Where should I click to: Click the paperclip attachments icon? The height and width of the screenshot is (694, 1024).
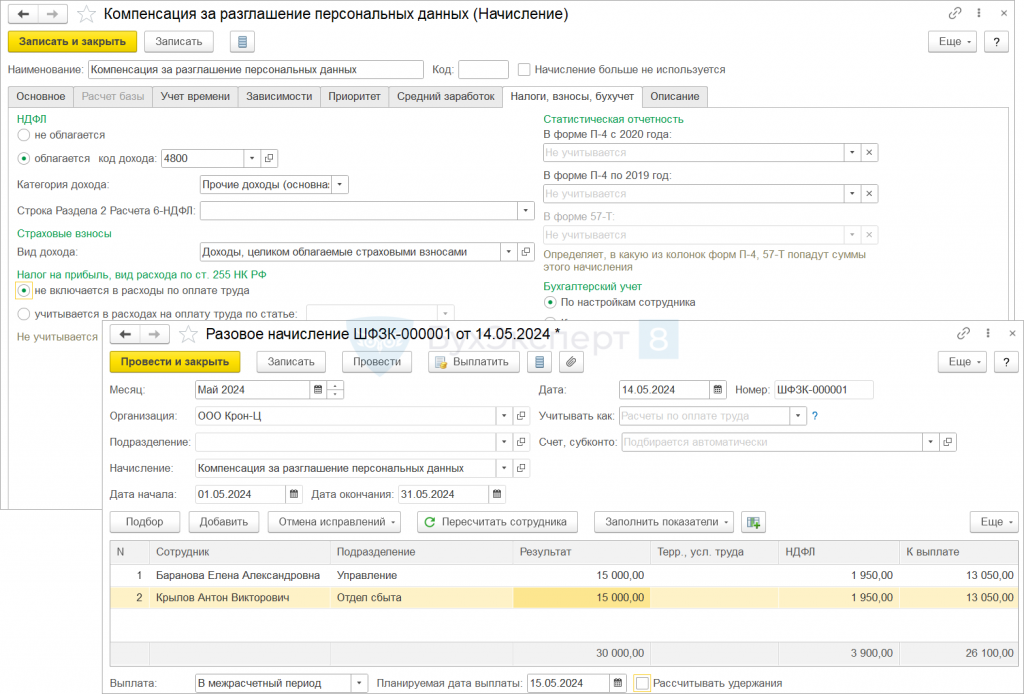click(569, 362)
